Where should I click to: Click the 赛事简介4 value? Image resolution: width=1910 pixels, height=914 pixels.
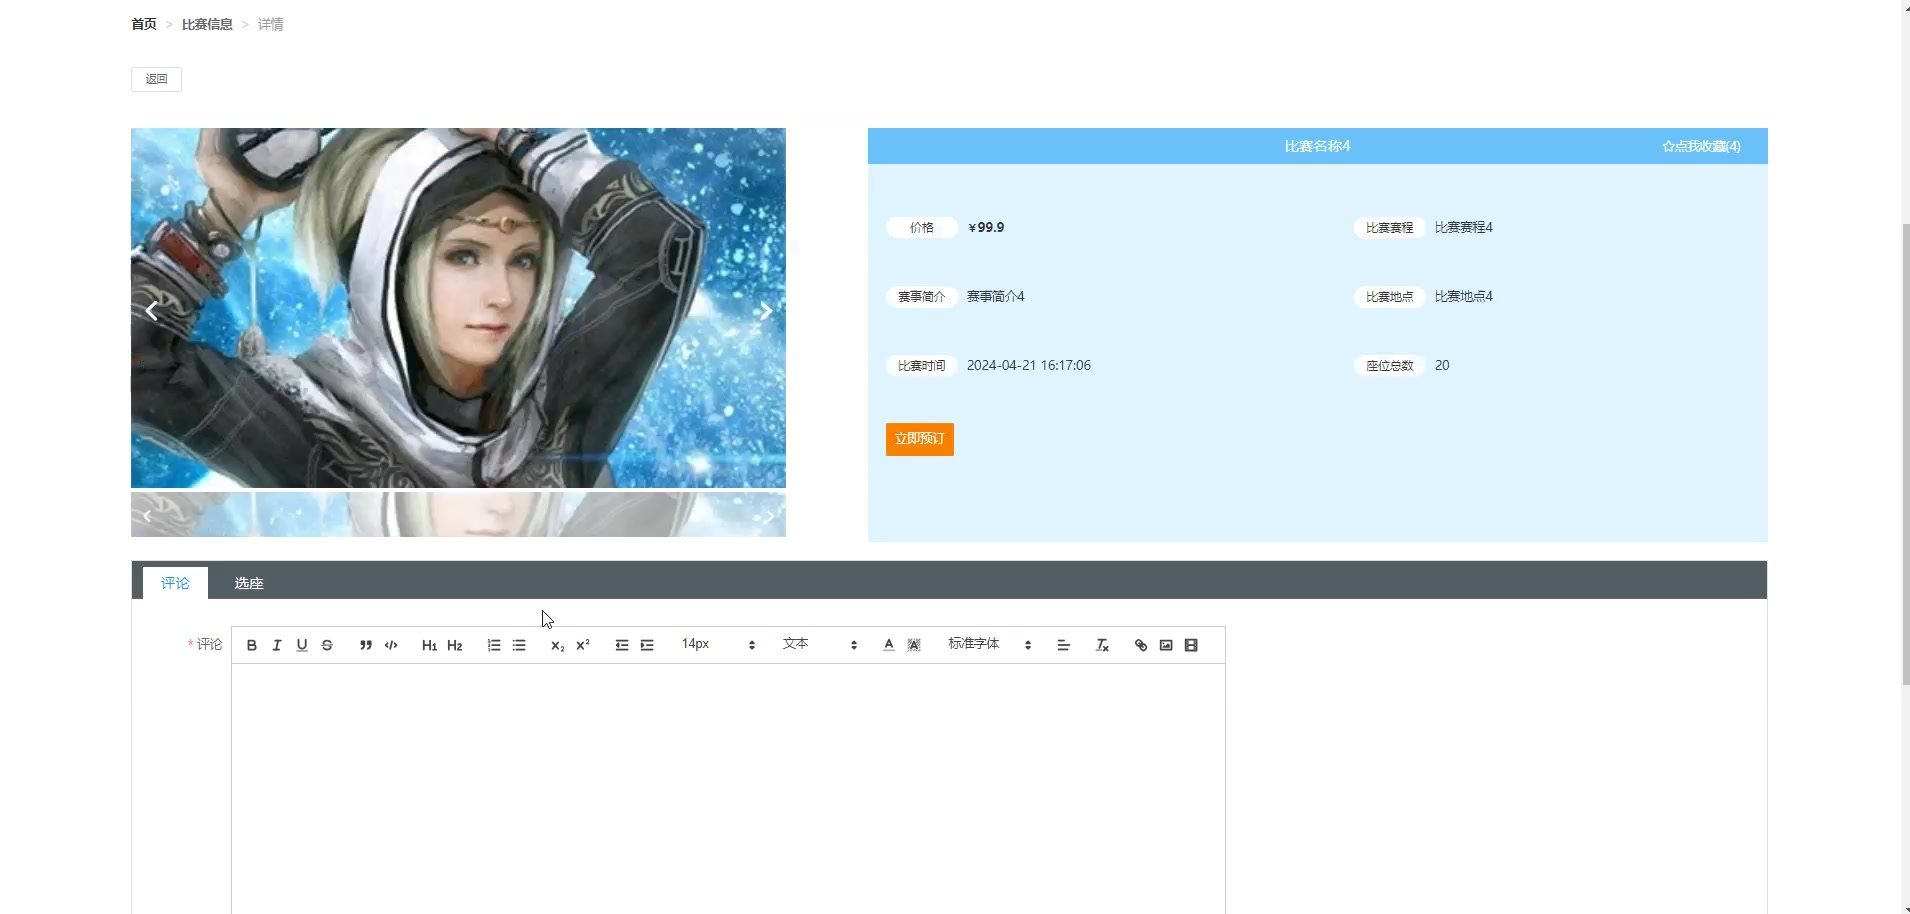pyautogui.click(x=996, y=297)
